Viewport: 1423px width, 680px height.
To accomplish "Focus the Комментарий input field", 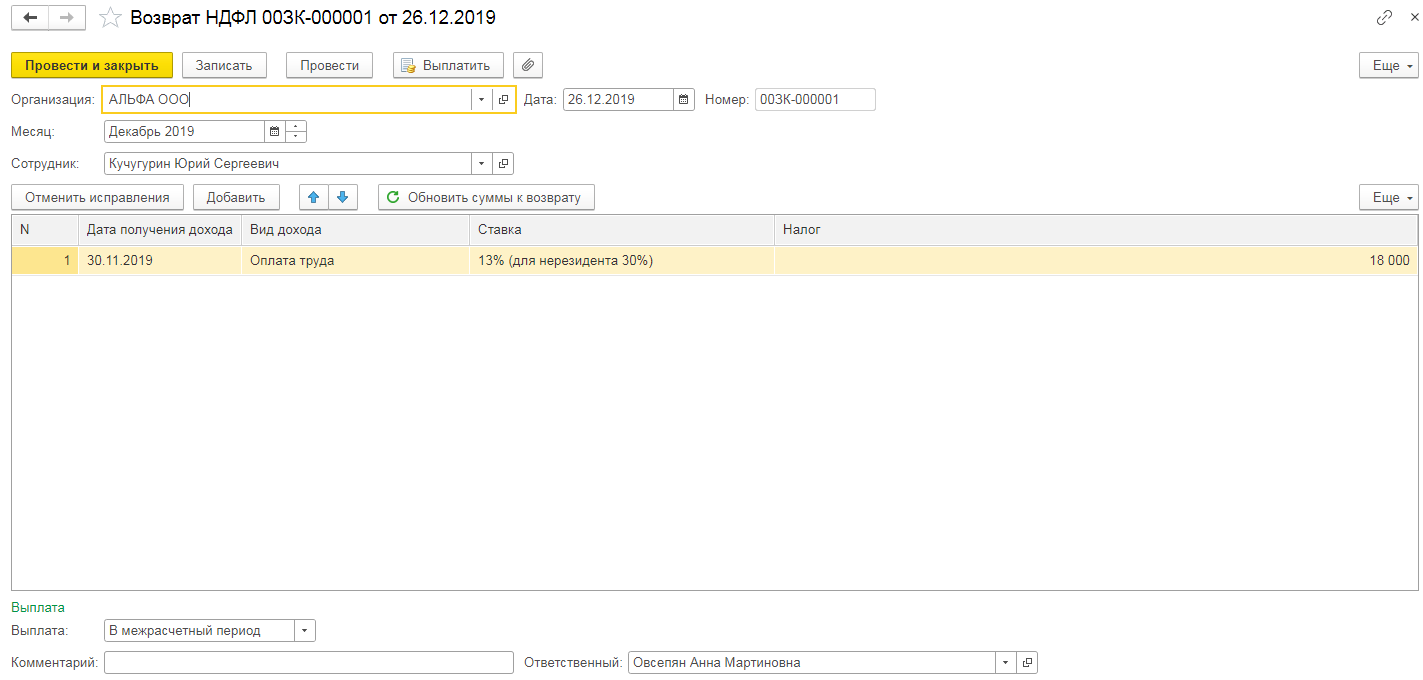I will [308, 662].
